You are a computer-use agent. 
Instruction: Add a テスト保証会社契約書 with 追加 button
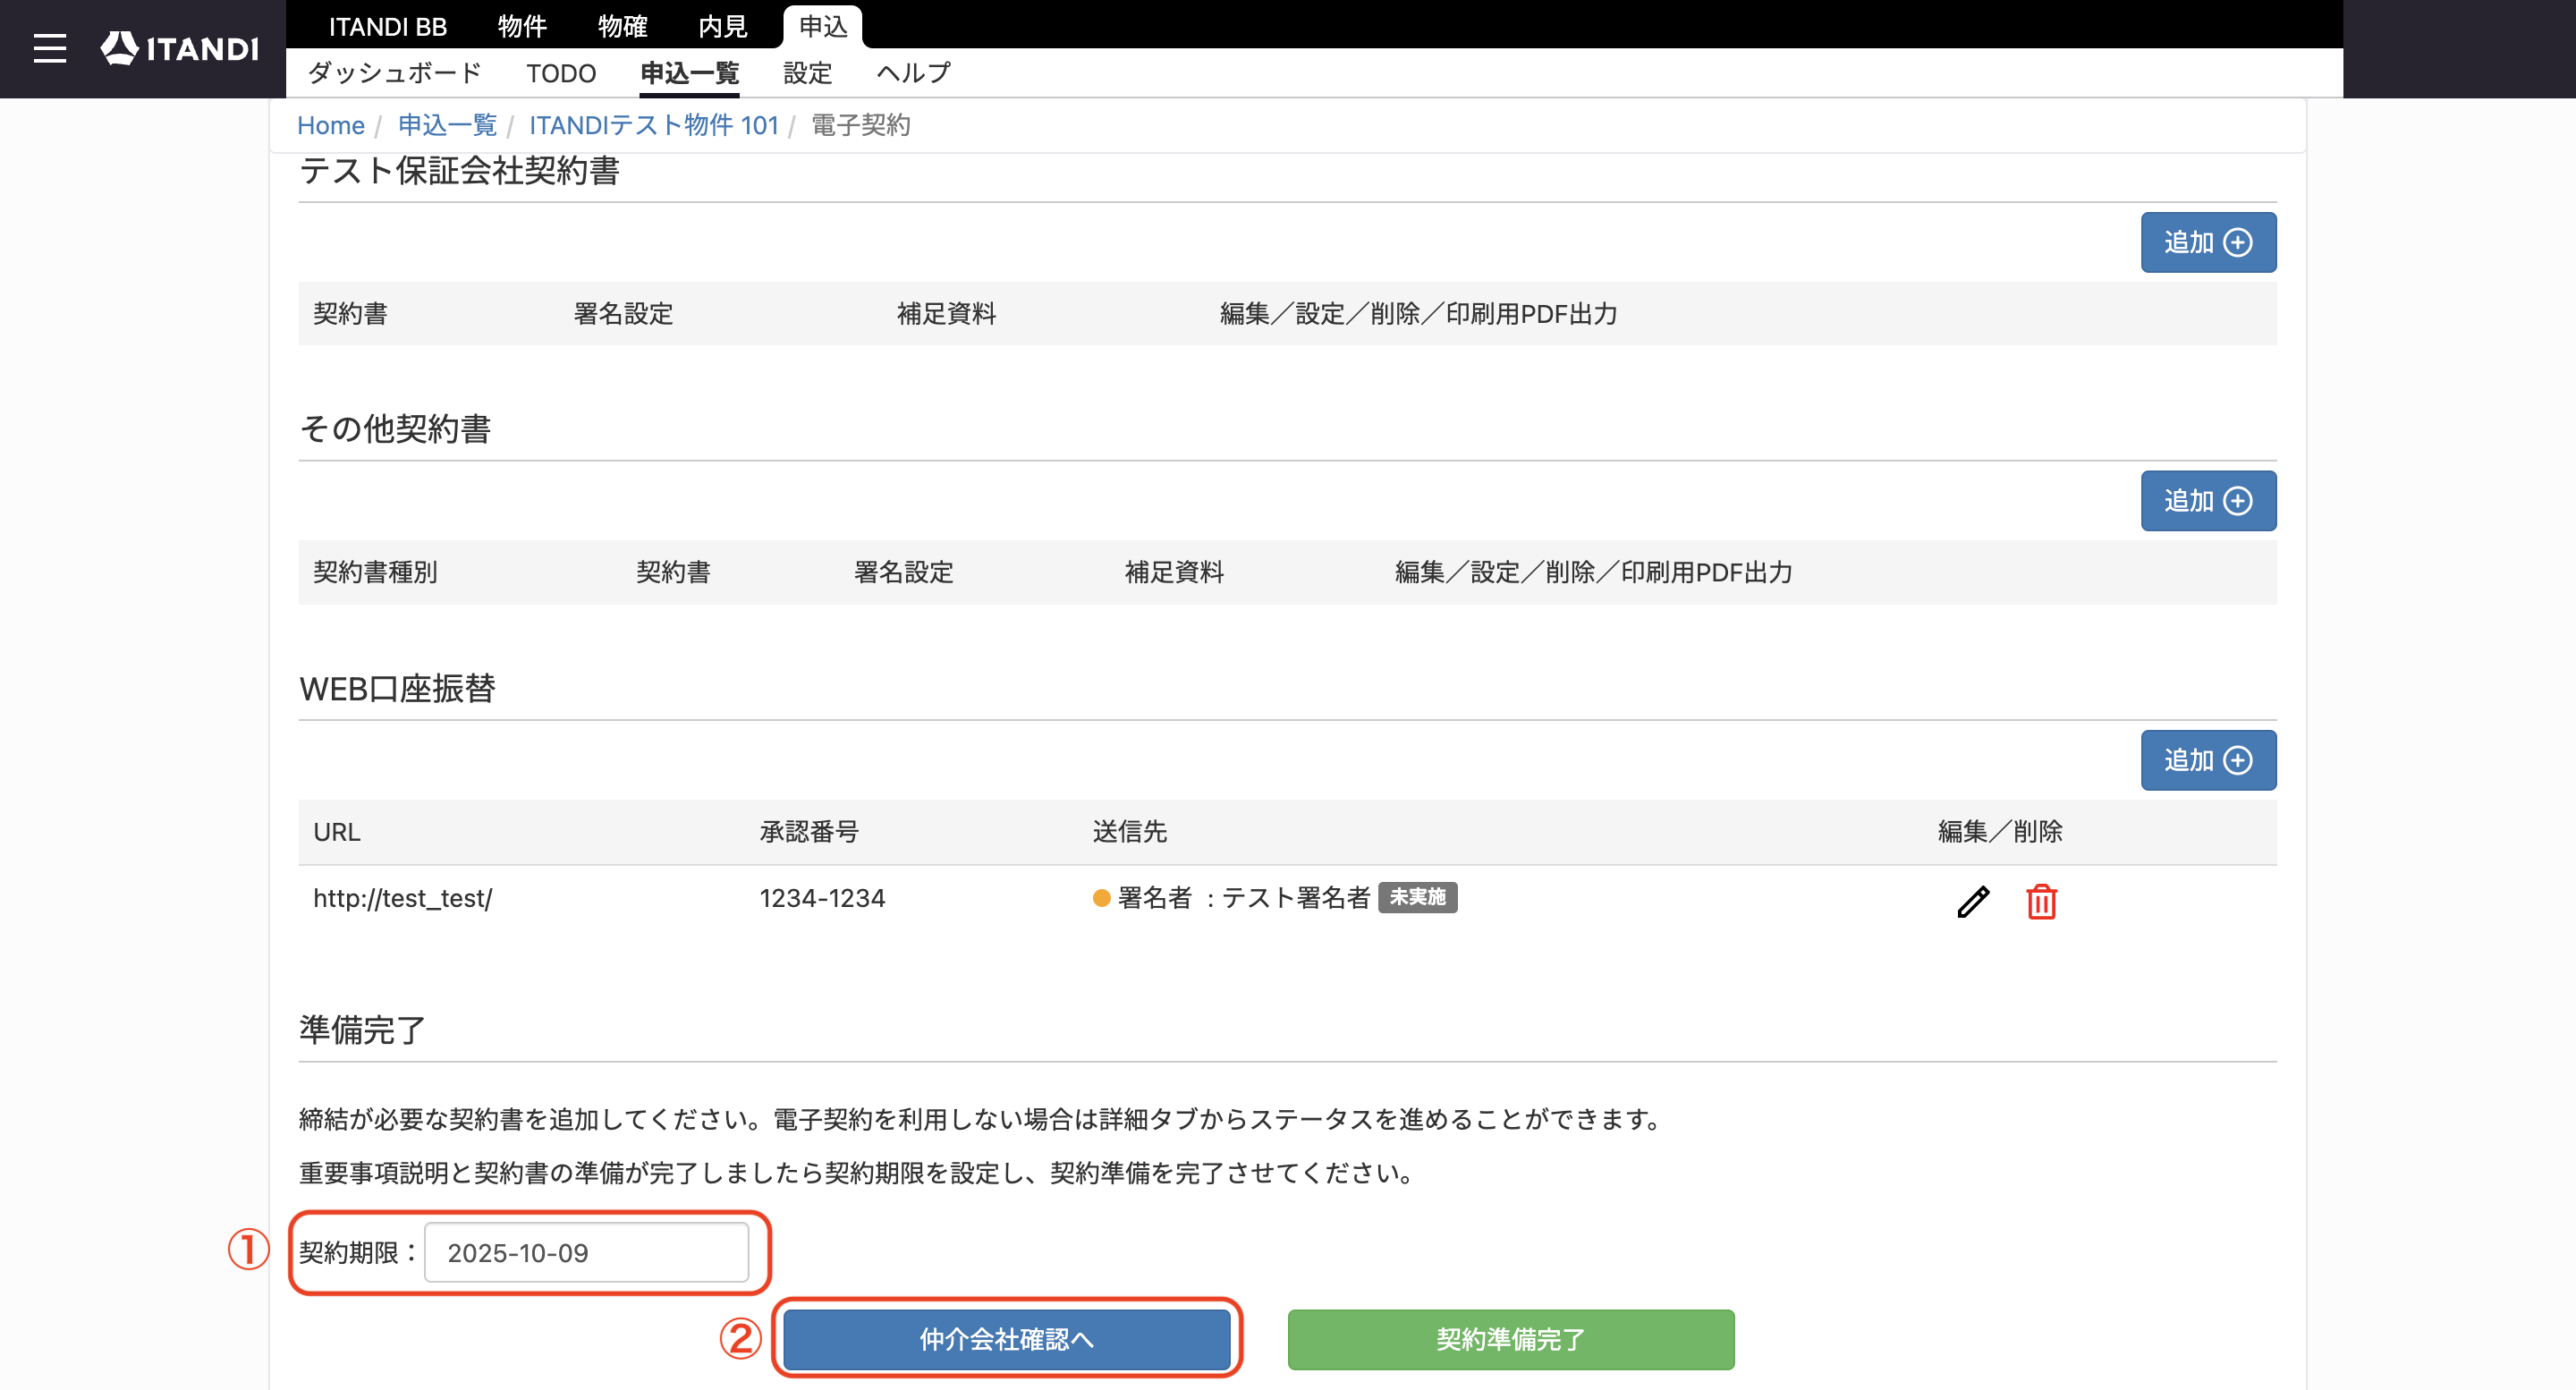[x=2208, y=242]
